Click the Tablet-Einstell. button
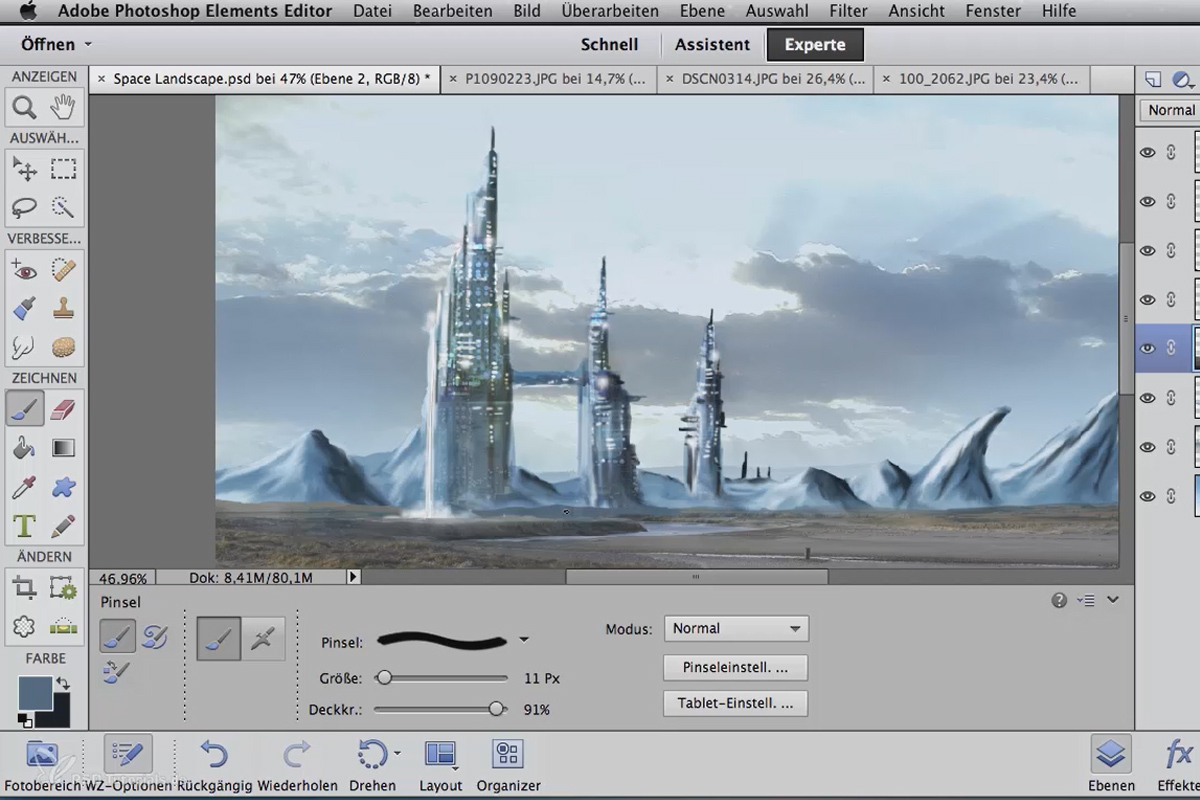Screen dimensions: 1200x800 [x=735, y=703]
